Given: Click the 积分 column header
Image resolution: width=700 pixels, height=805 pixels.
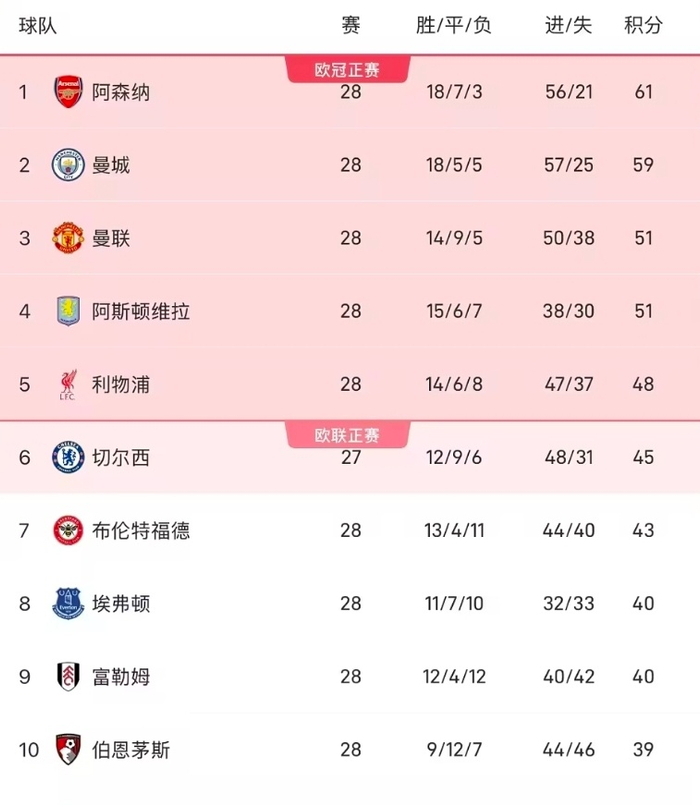Looking at the screenshot, I should tap(643, 25).
